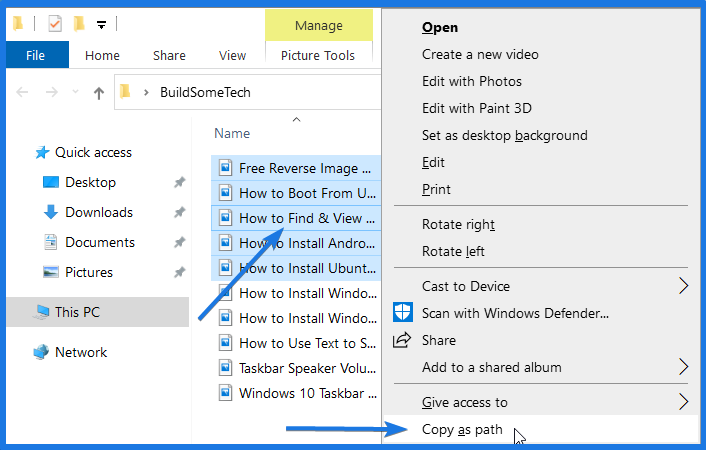Choose Open from the context menu

coord(440,27)
